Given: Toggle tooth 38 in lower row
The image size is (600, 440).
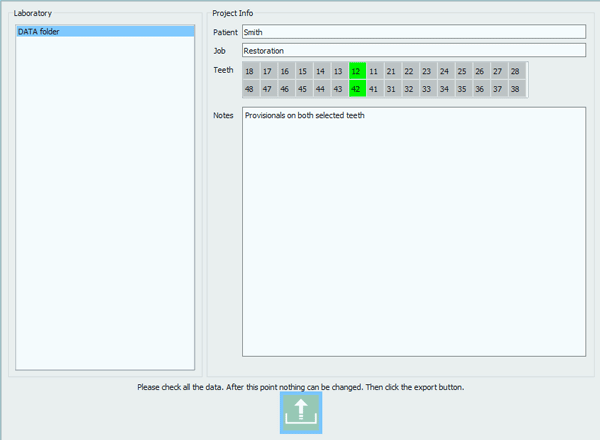Looking at the screenshot, I should coord(515,89).
